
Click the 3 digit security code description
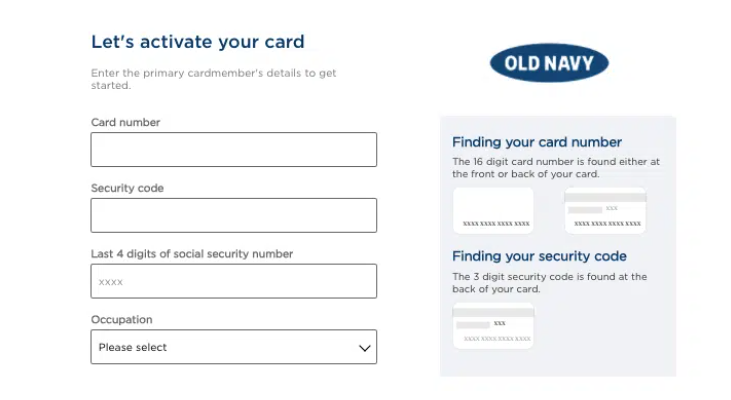(x=549, y=282)
